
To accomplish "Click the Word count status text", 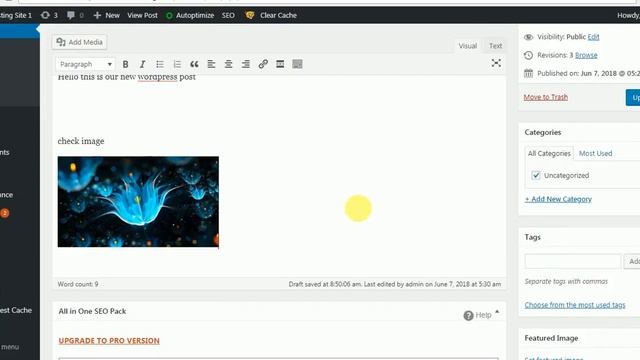I will 78,284.
